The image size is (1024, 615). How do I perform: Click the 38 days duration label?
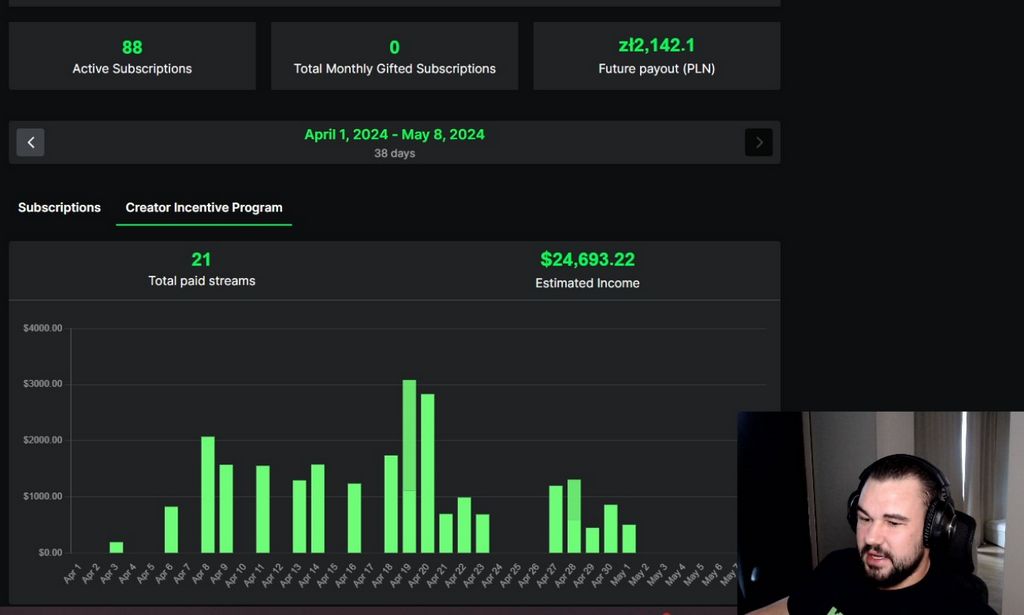pyautogui.click(x=394, y=153)
